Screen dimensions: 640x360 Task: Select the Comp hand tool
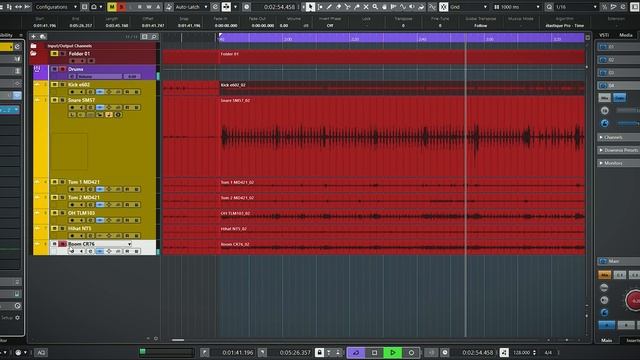pyautogui.click(x=384, y=7)
